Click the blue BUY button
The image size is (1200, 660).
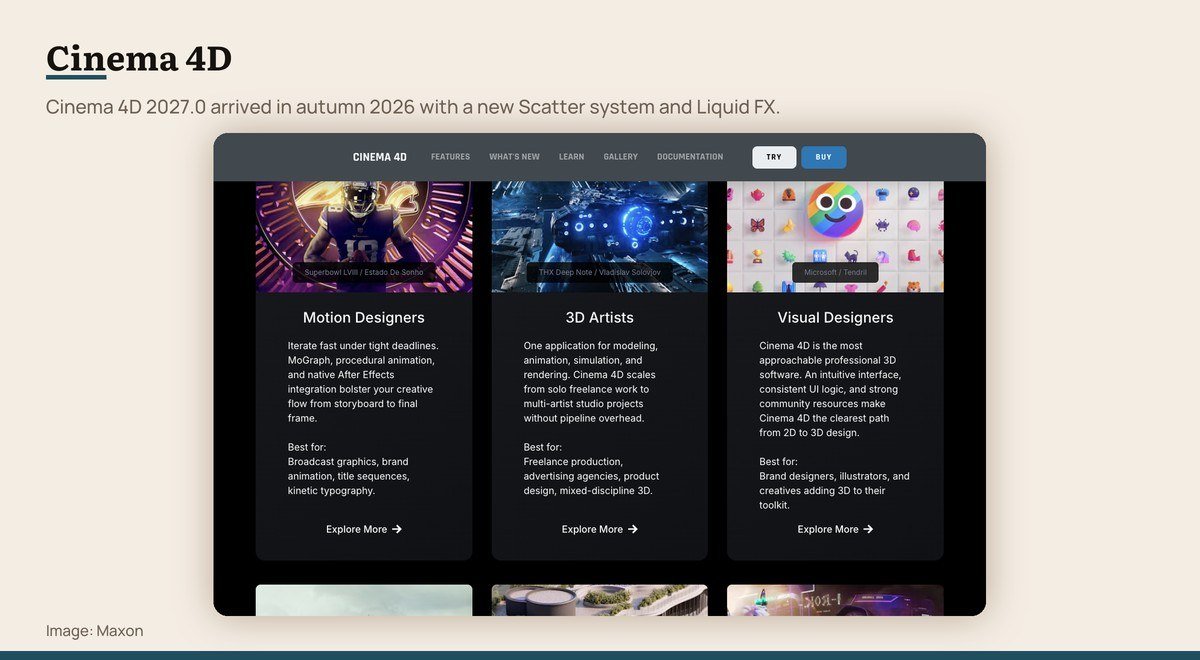coord(823,157)
